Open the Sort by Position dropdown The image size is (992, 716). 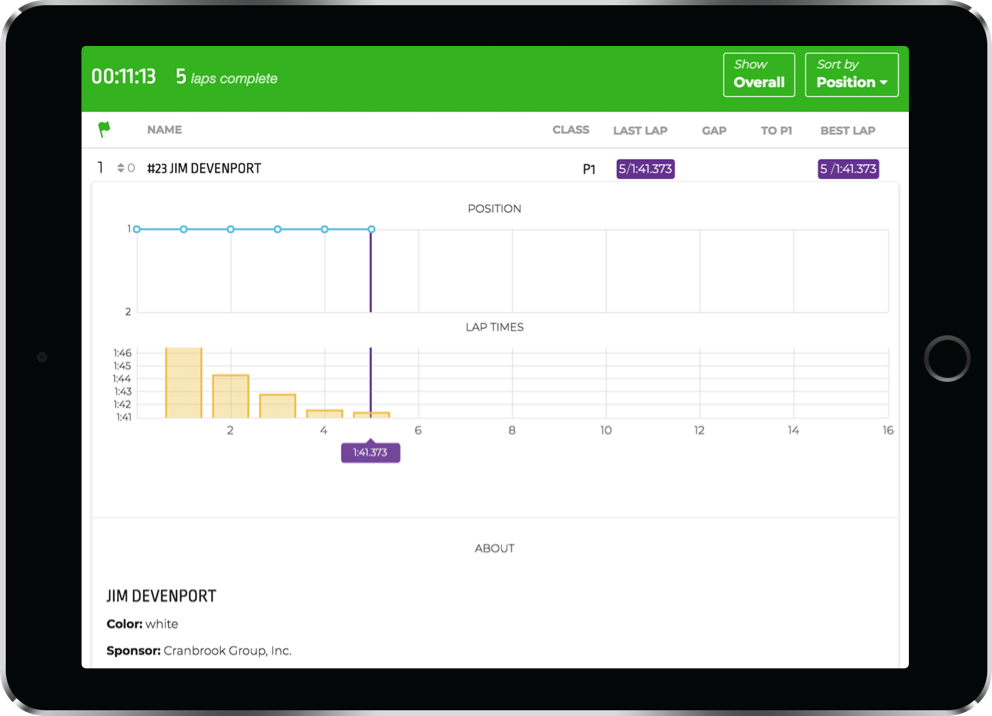tap(851, 75)
